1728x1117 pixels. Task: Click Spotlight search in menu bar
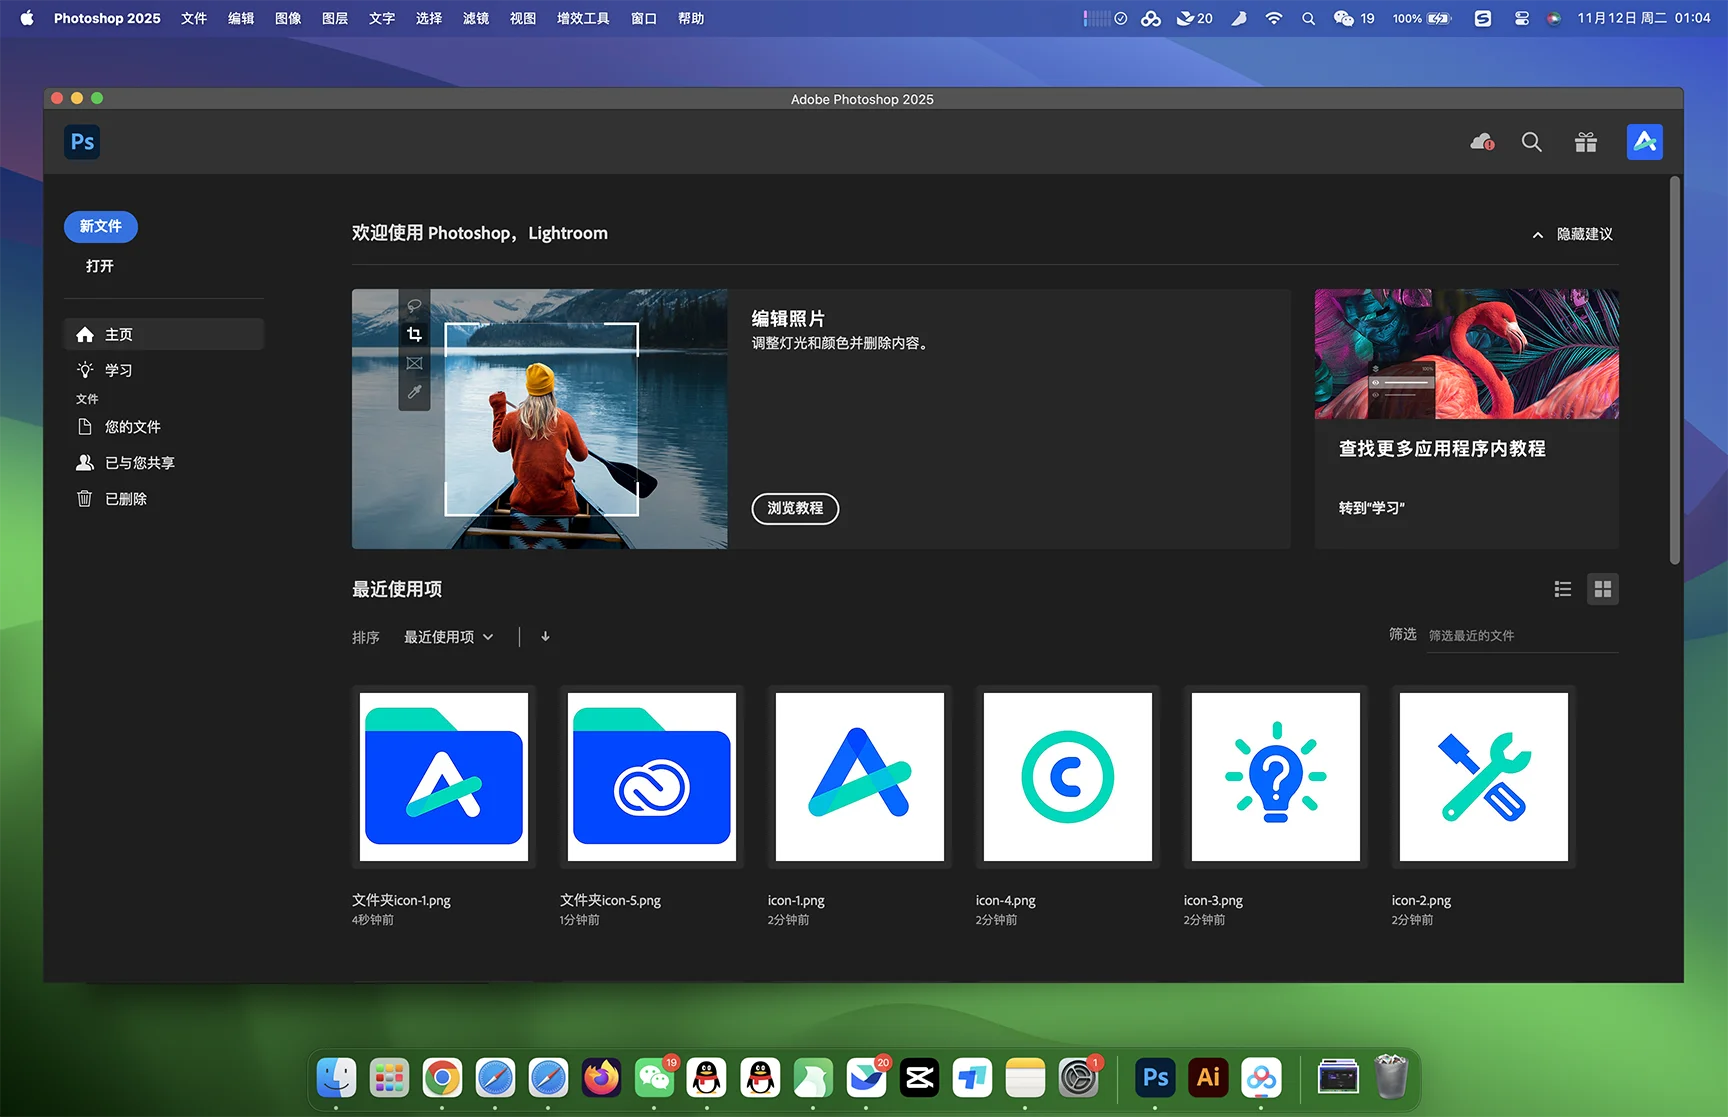(1308, 18)
